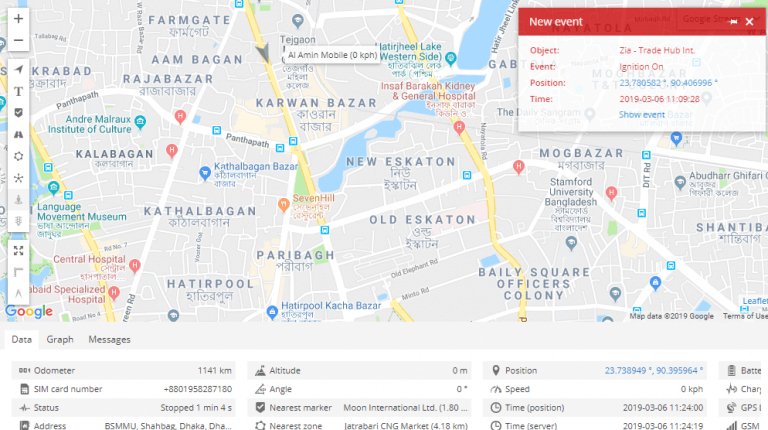Toggle zones display polygon icon
The image size is (768, 430).
tap(18, 156)
